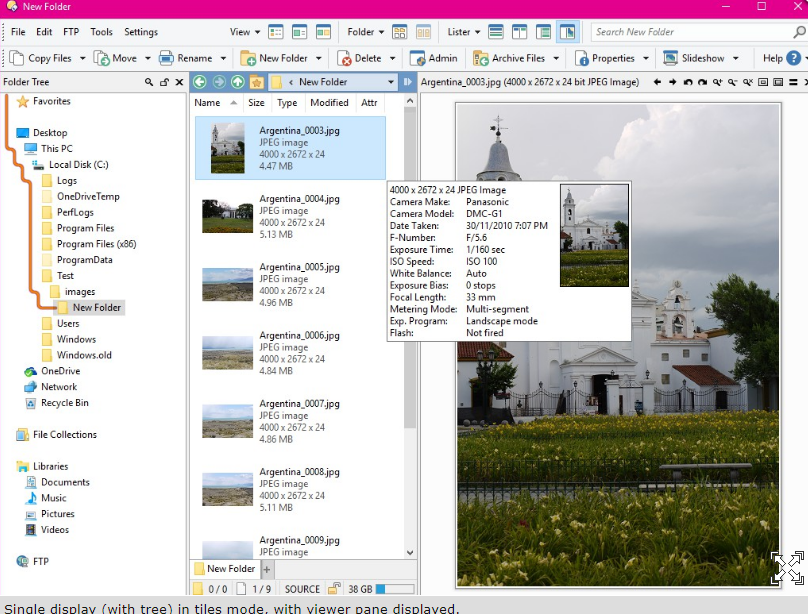Open the FTP menu
This screenshot has width=808, height=614.
click(x=71, y=32)
